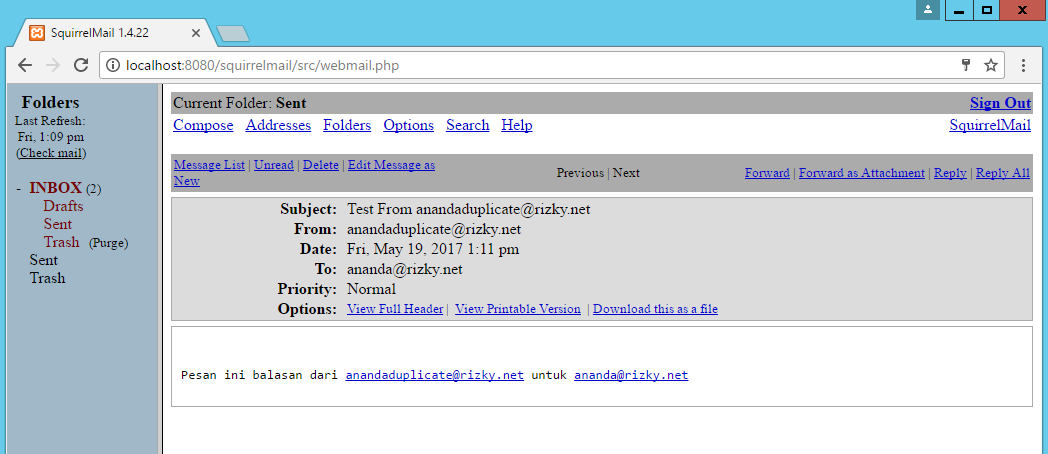1048x454 pixels.
Task: Click the Current Folder: Sent label
Action: coord(239,103)
